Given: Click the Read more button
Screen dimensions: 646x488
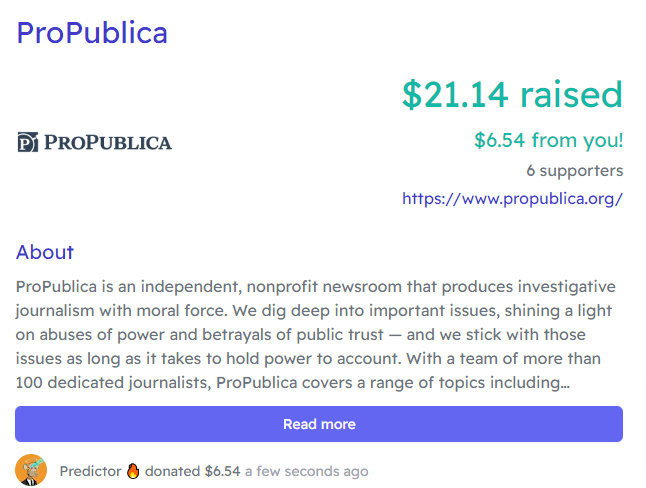Looking at the screenshot, I should point(319,424).
